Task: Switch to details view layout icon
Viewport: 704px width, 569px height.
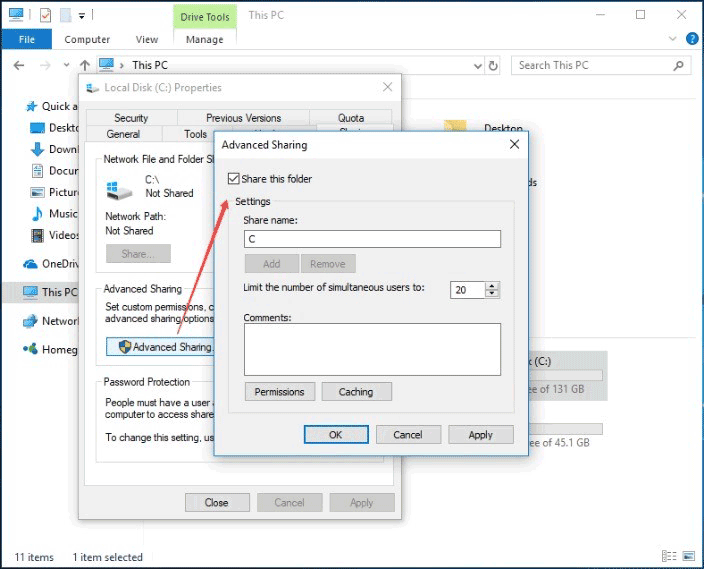Action: click(x=669, y=556)
